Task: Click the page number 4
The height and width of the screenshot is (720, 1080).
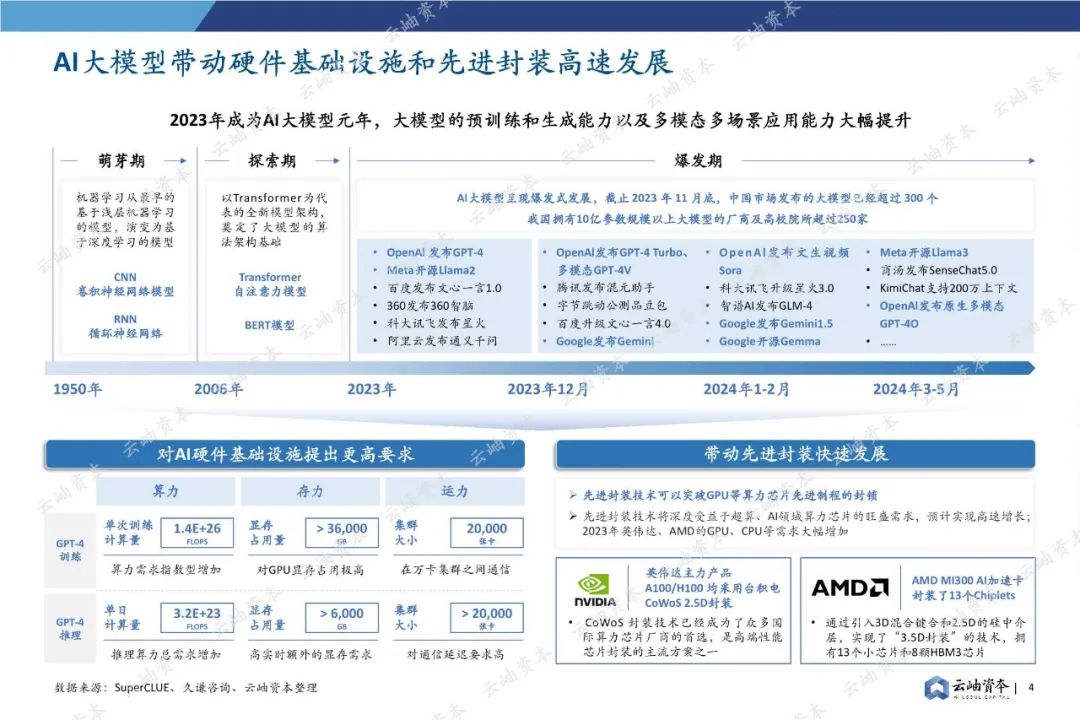Action: point(1032,687)
